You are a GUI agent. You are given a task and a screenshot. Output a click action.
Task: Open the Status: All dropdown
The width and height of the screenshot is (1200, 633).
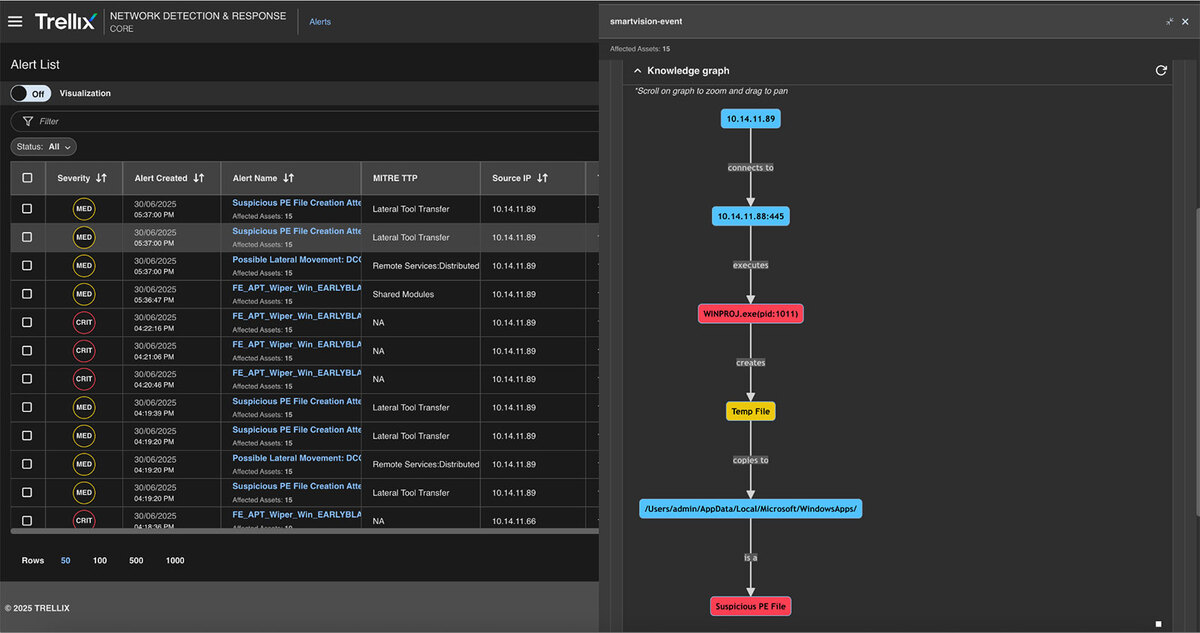pos(44,147)
